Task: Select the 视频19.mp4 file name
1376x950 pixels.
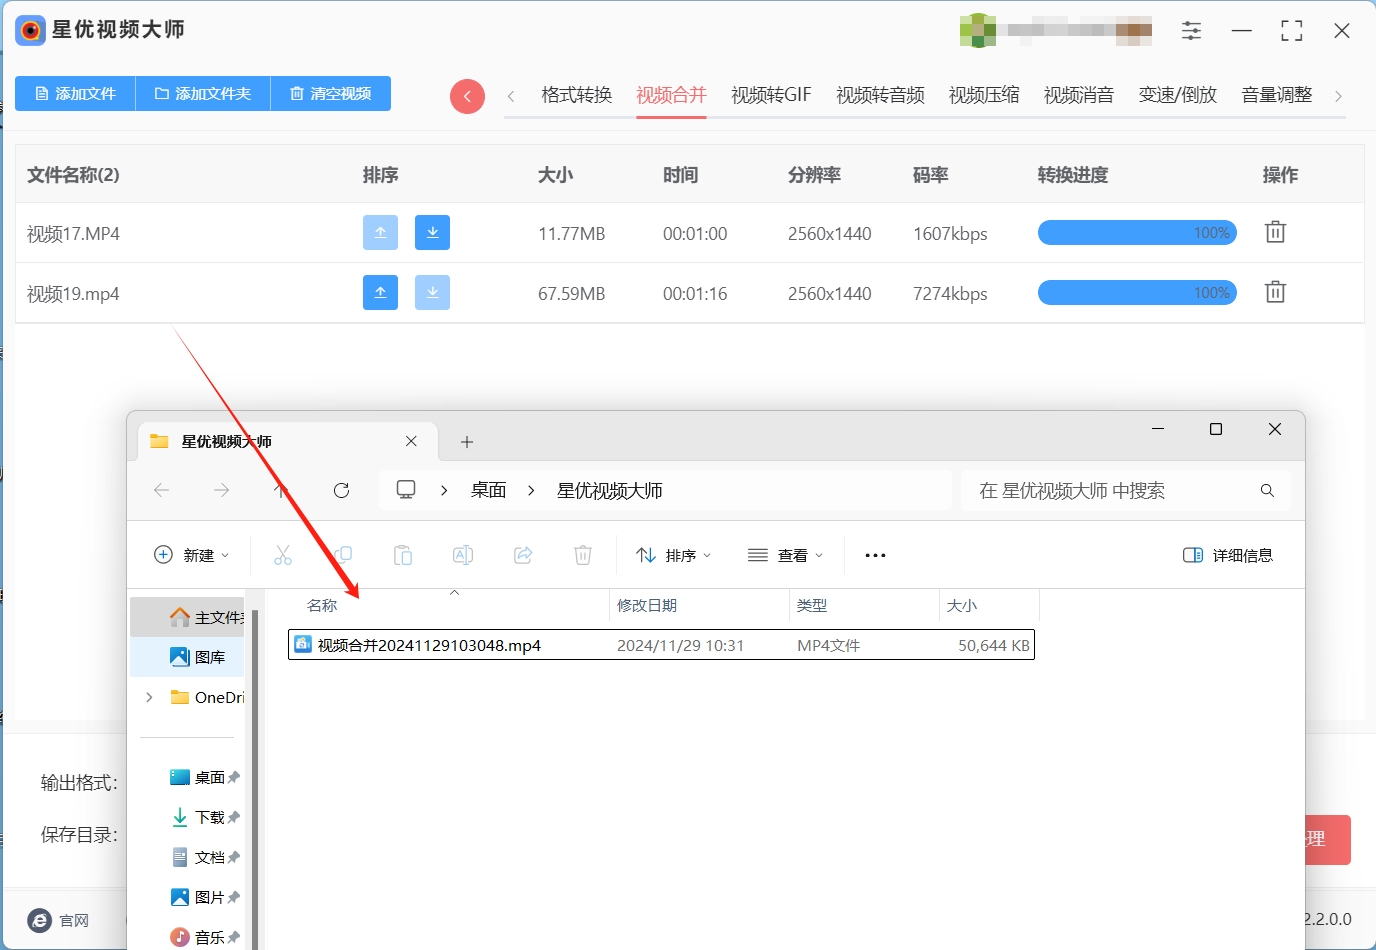Action: [x=73, y=294]
